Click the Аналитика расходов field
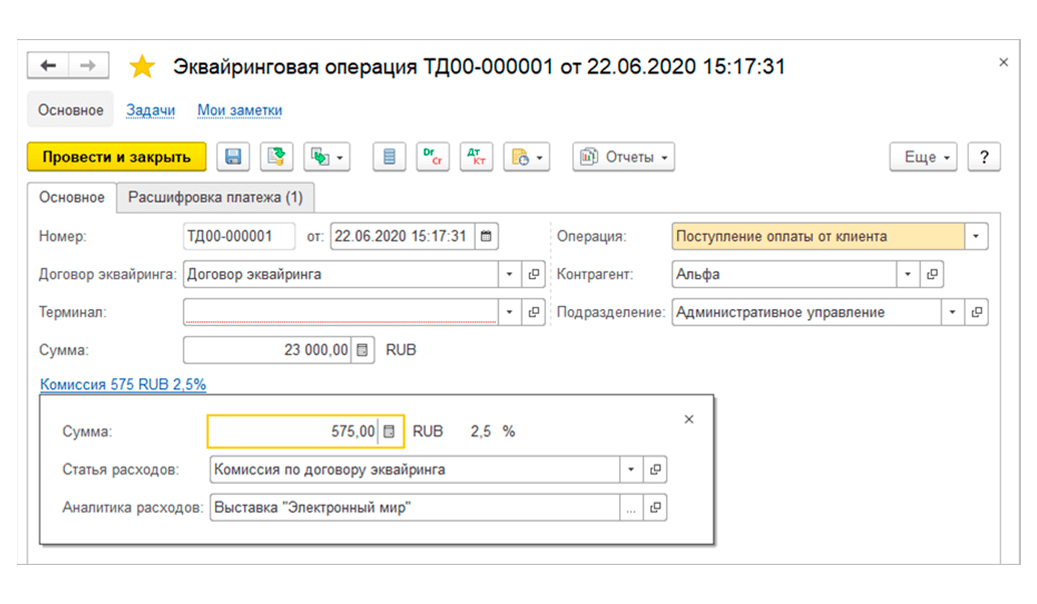 click(x=415, y=507)
